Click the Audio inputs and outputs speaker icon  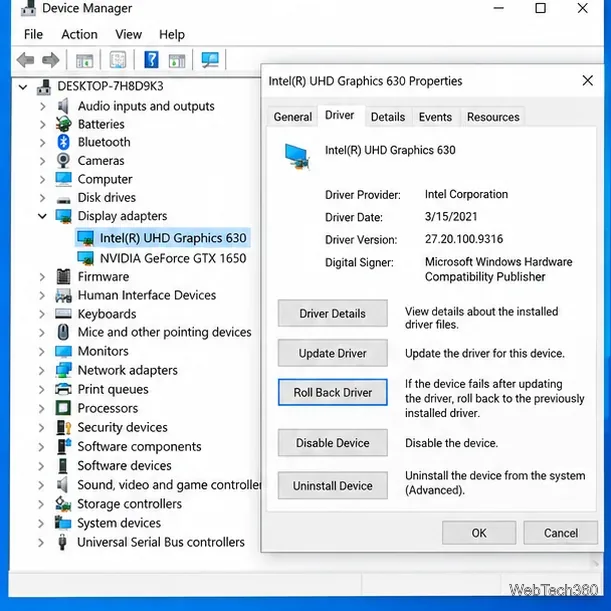(x=63, y=106)
